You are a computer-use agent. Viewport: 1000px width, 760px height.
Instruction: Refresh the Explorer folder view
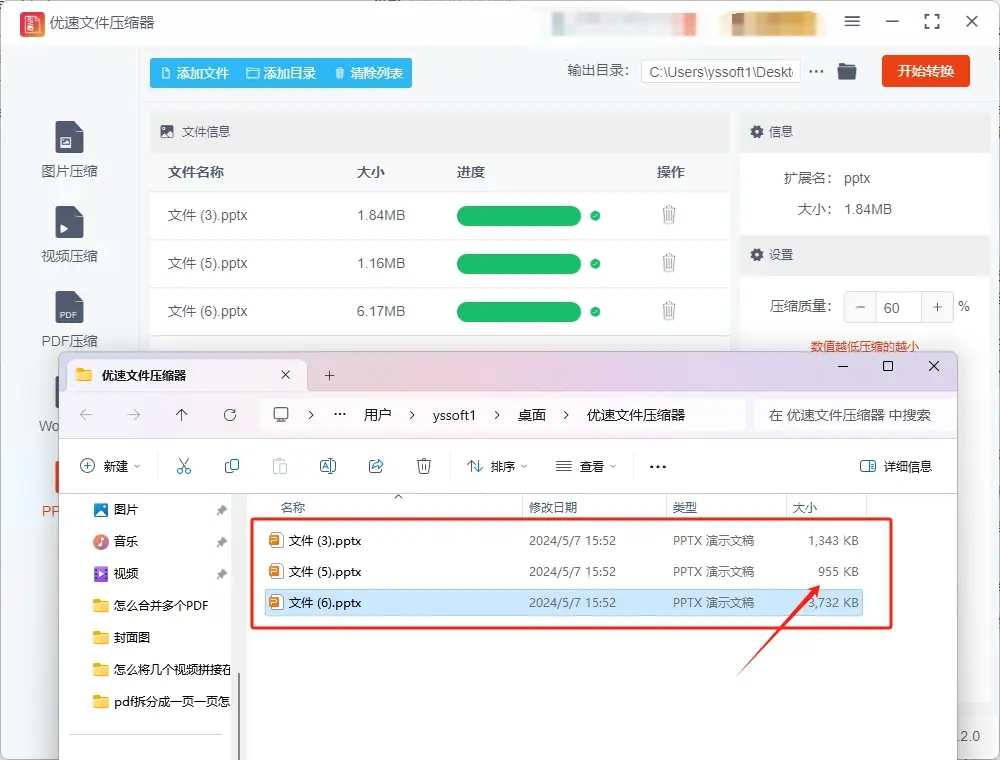pos(229,414)
